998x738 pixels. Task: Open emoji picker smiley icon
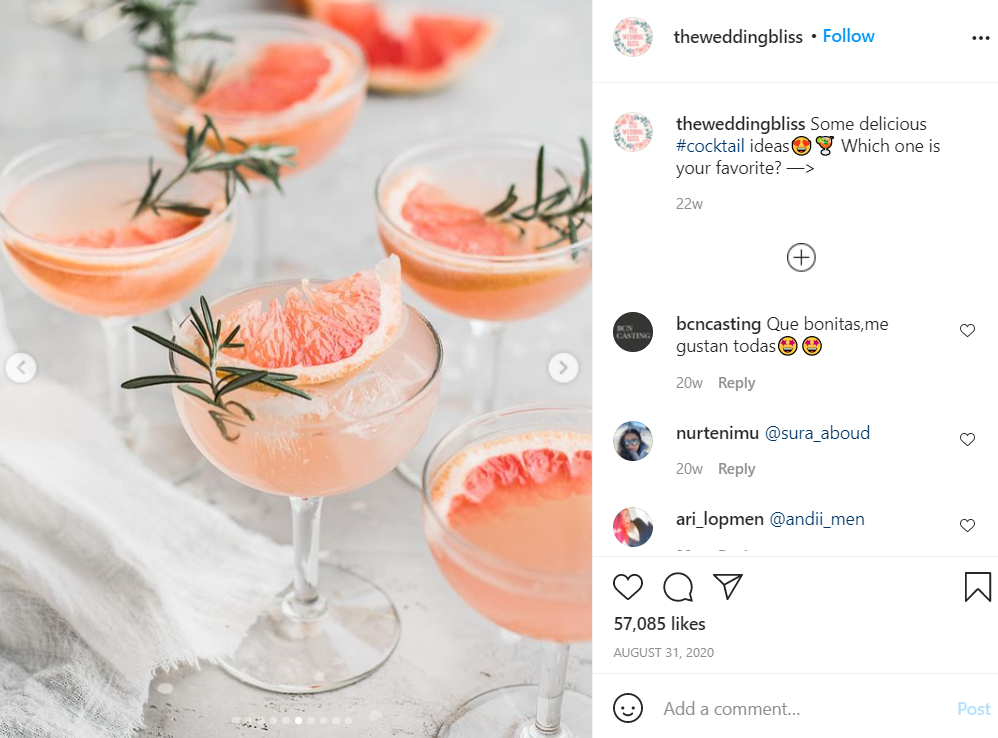(628, 708)
